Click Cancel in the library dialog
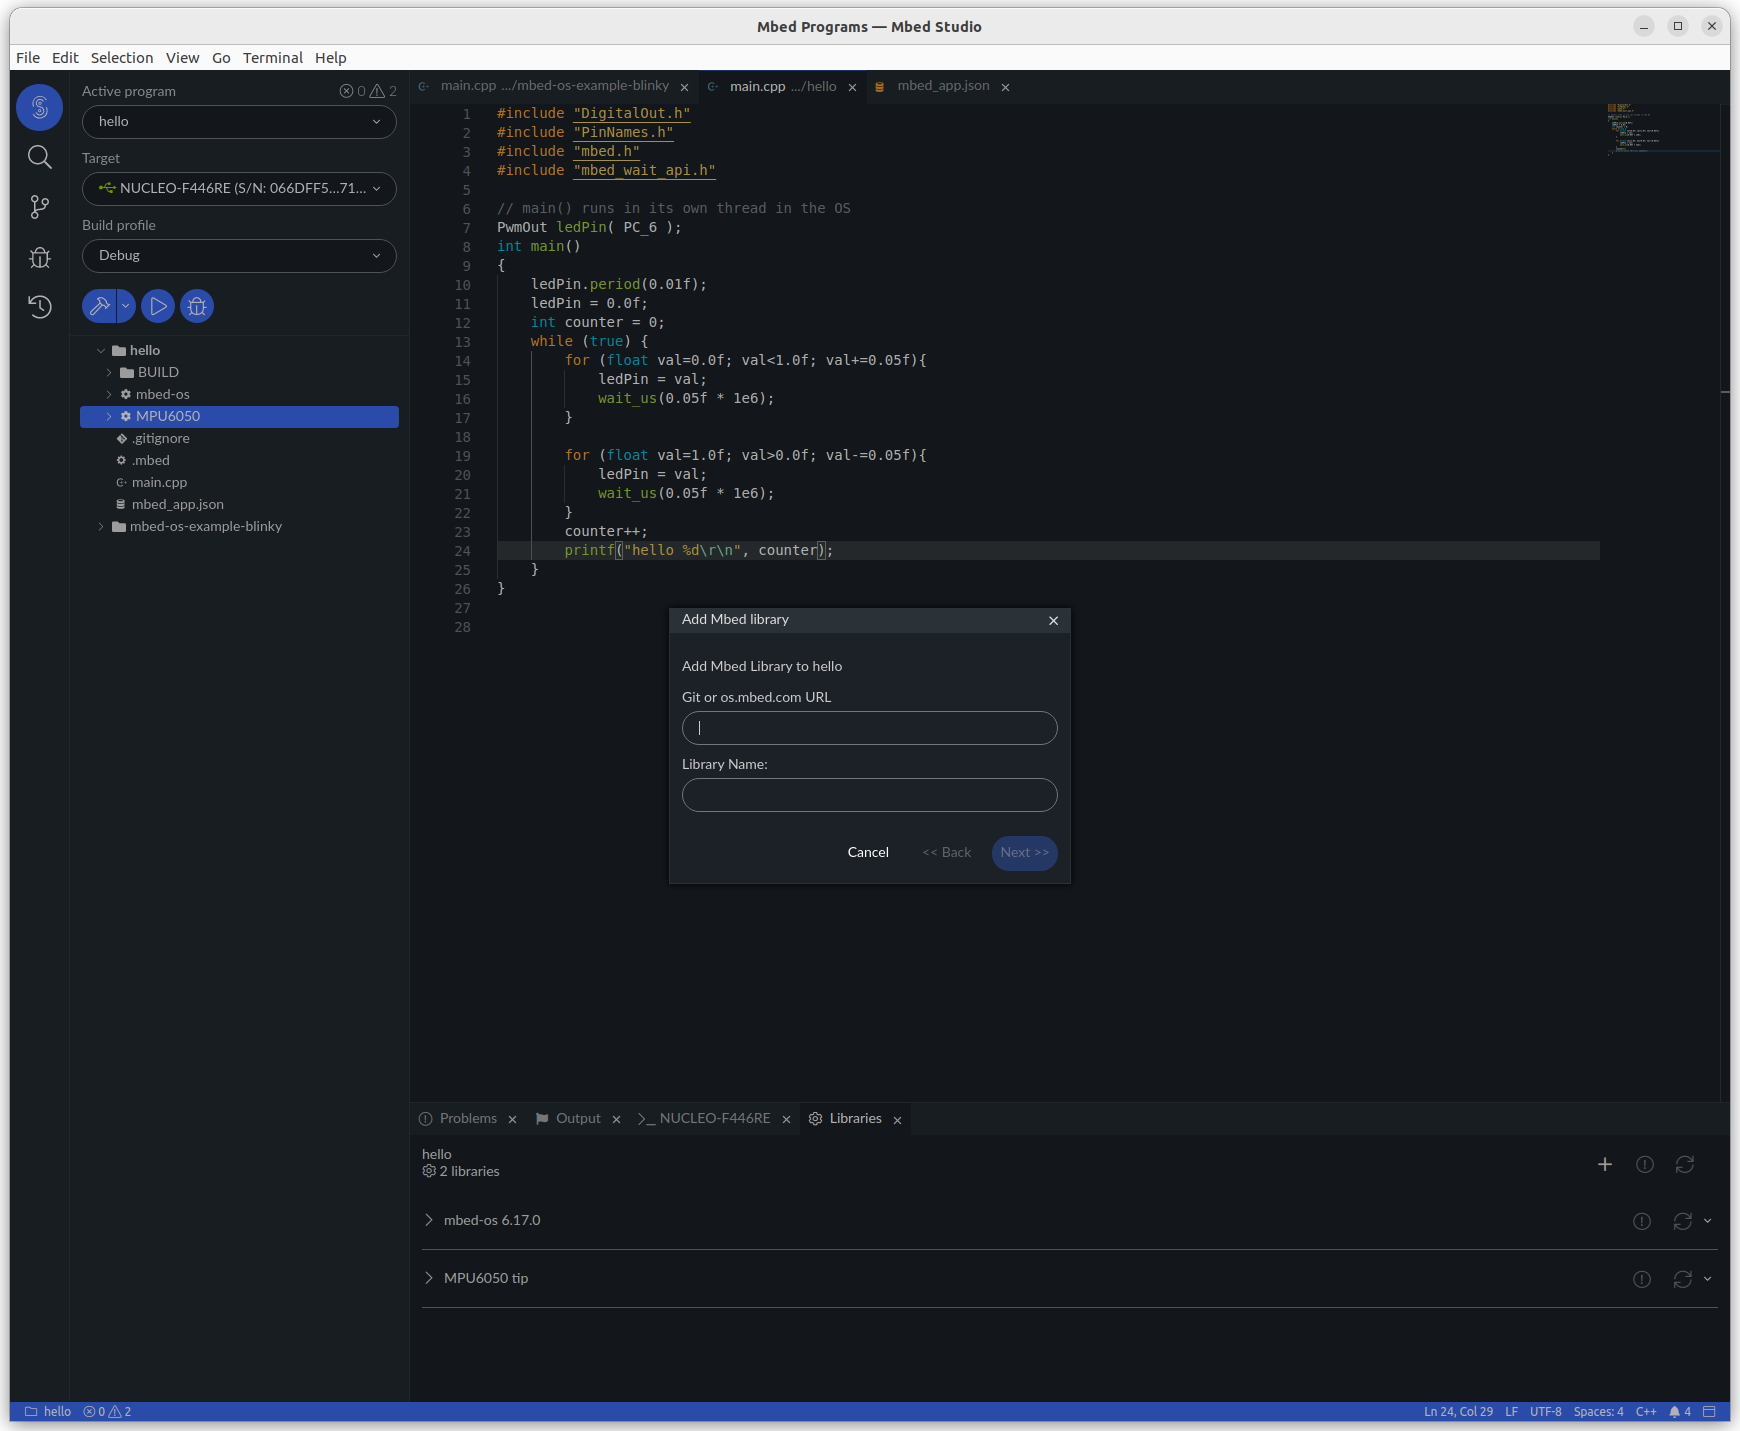This screenshot has height=1431, width=1740. [x=868, y=853]
